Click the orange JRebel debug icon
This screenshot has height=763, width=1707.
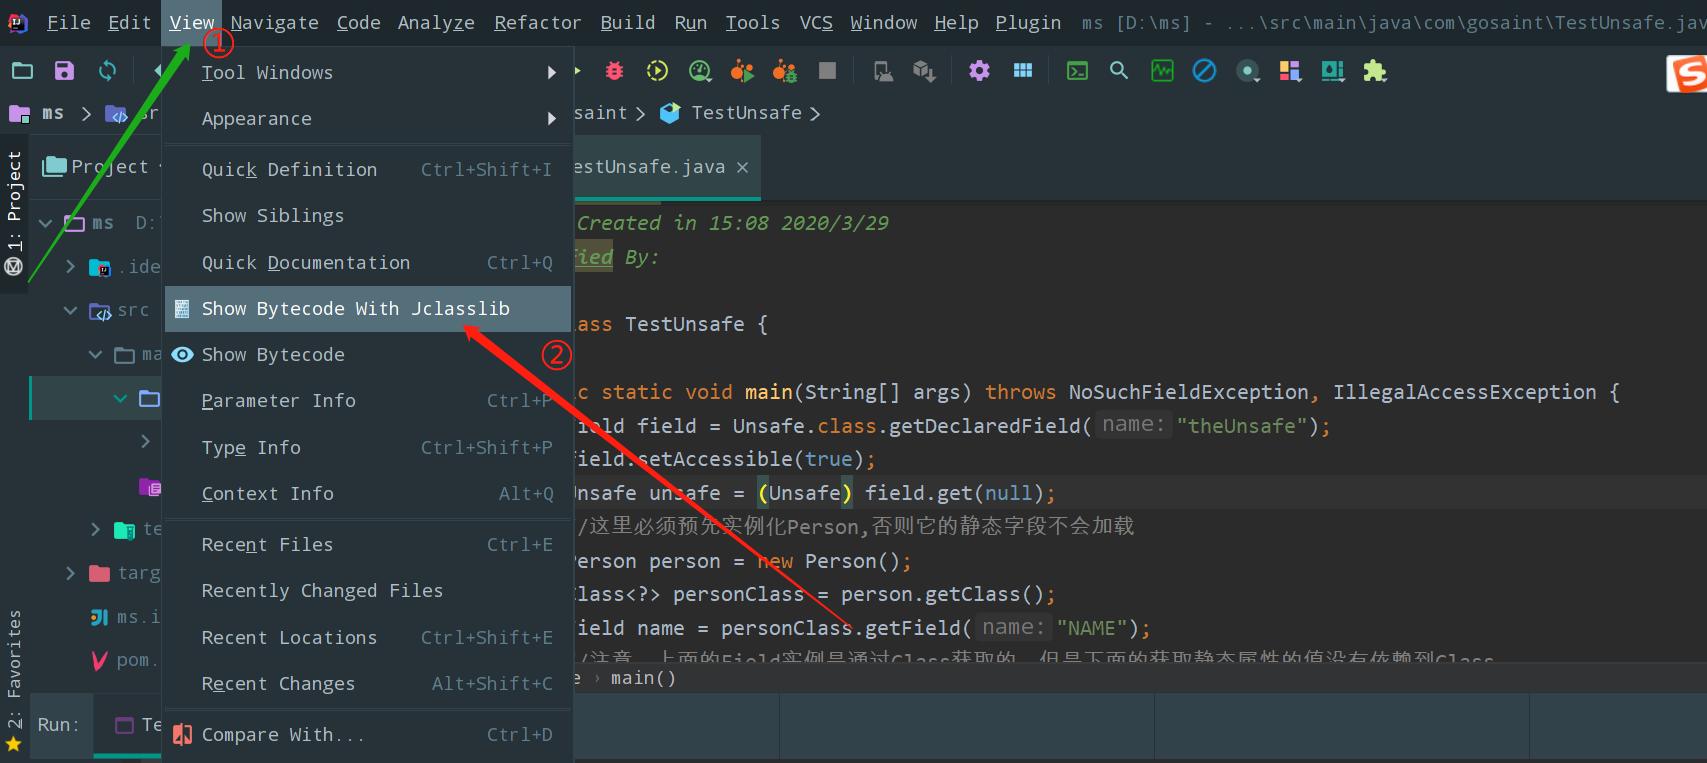point(785,71)
